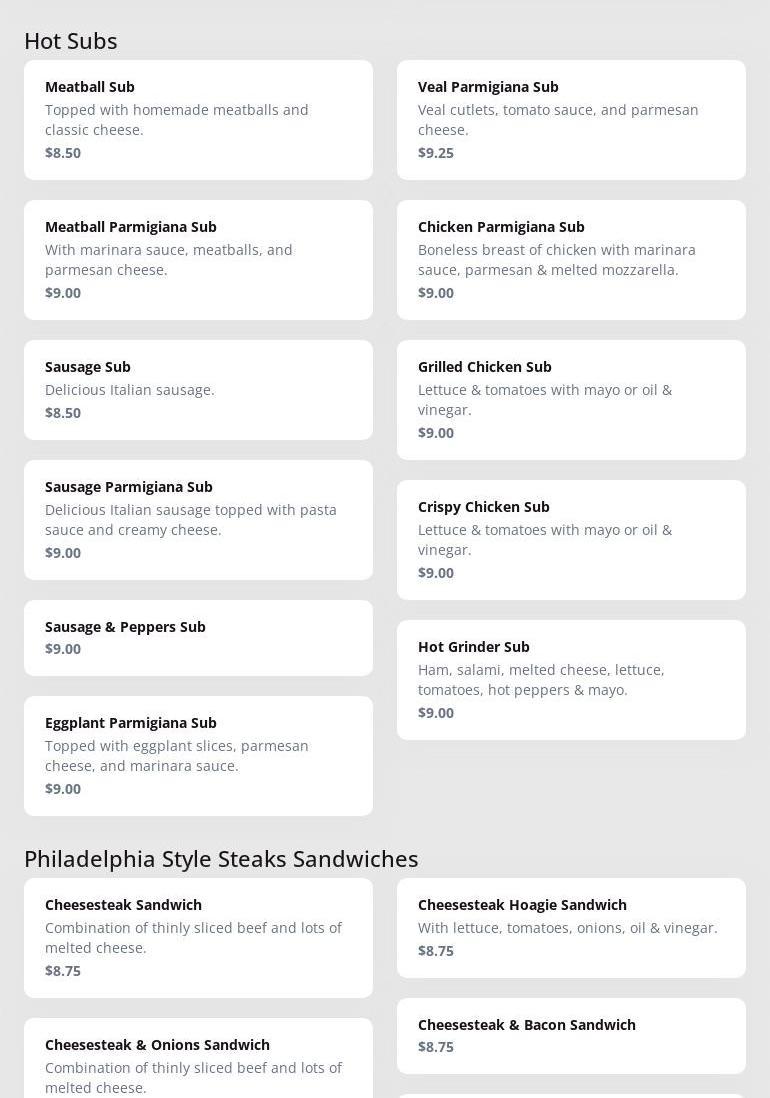Click the Hot Grinder Sub description text
The image size is (770, 1098).
(x=541, y=680)
